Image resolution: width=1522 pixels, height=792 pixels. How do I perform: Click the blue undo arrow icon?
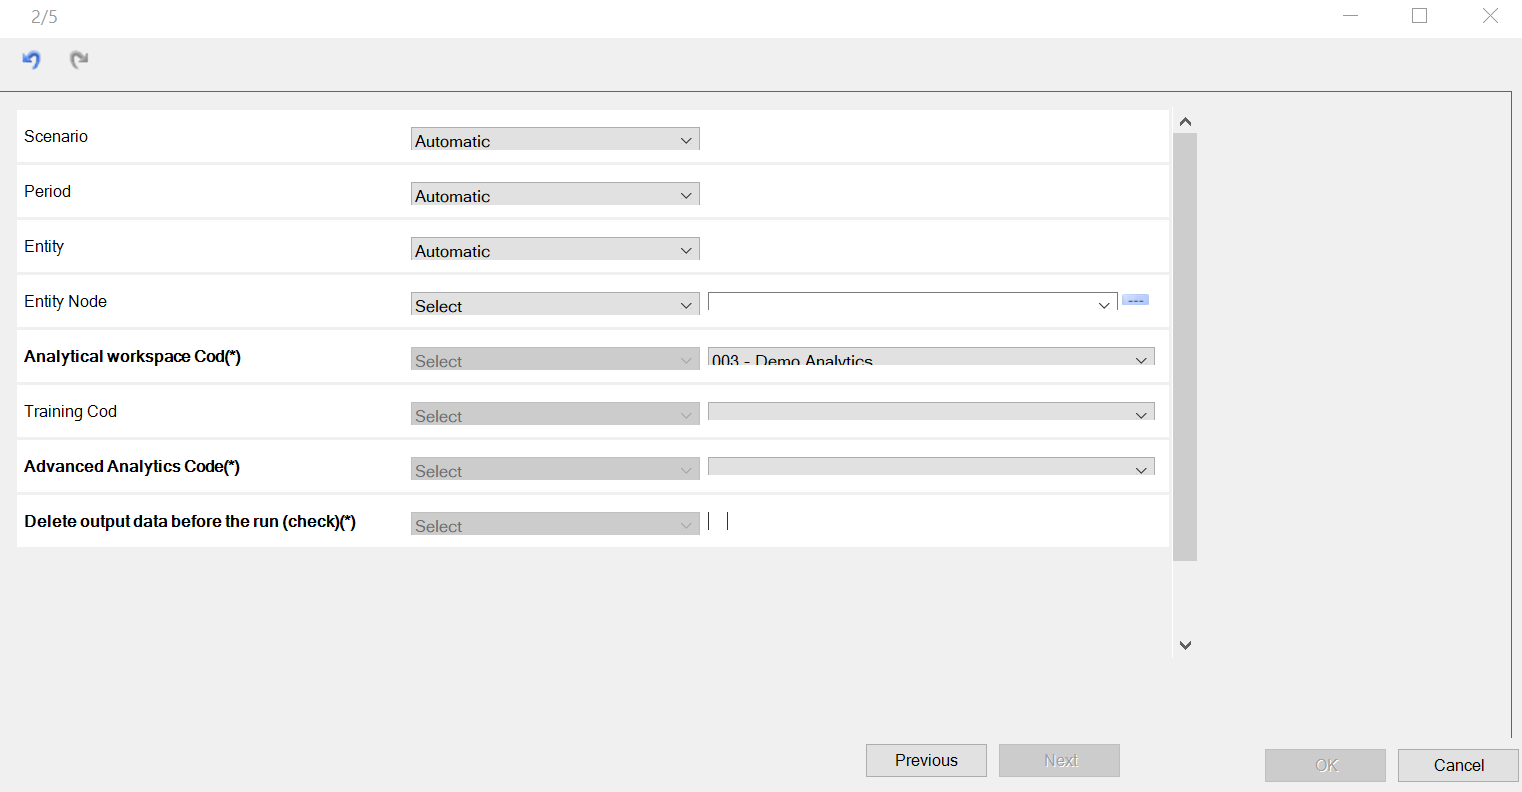31,60
